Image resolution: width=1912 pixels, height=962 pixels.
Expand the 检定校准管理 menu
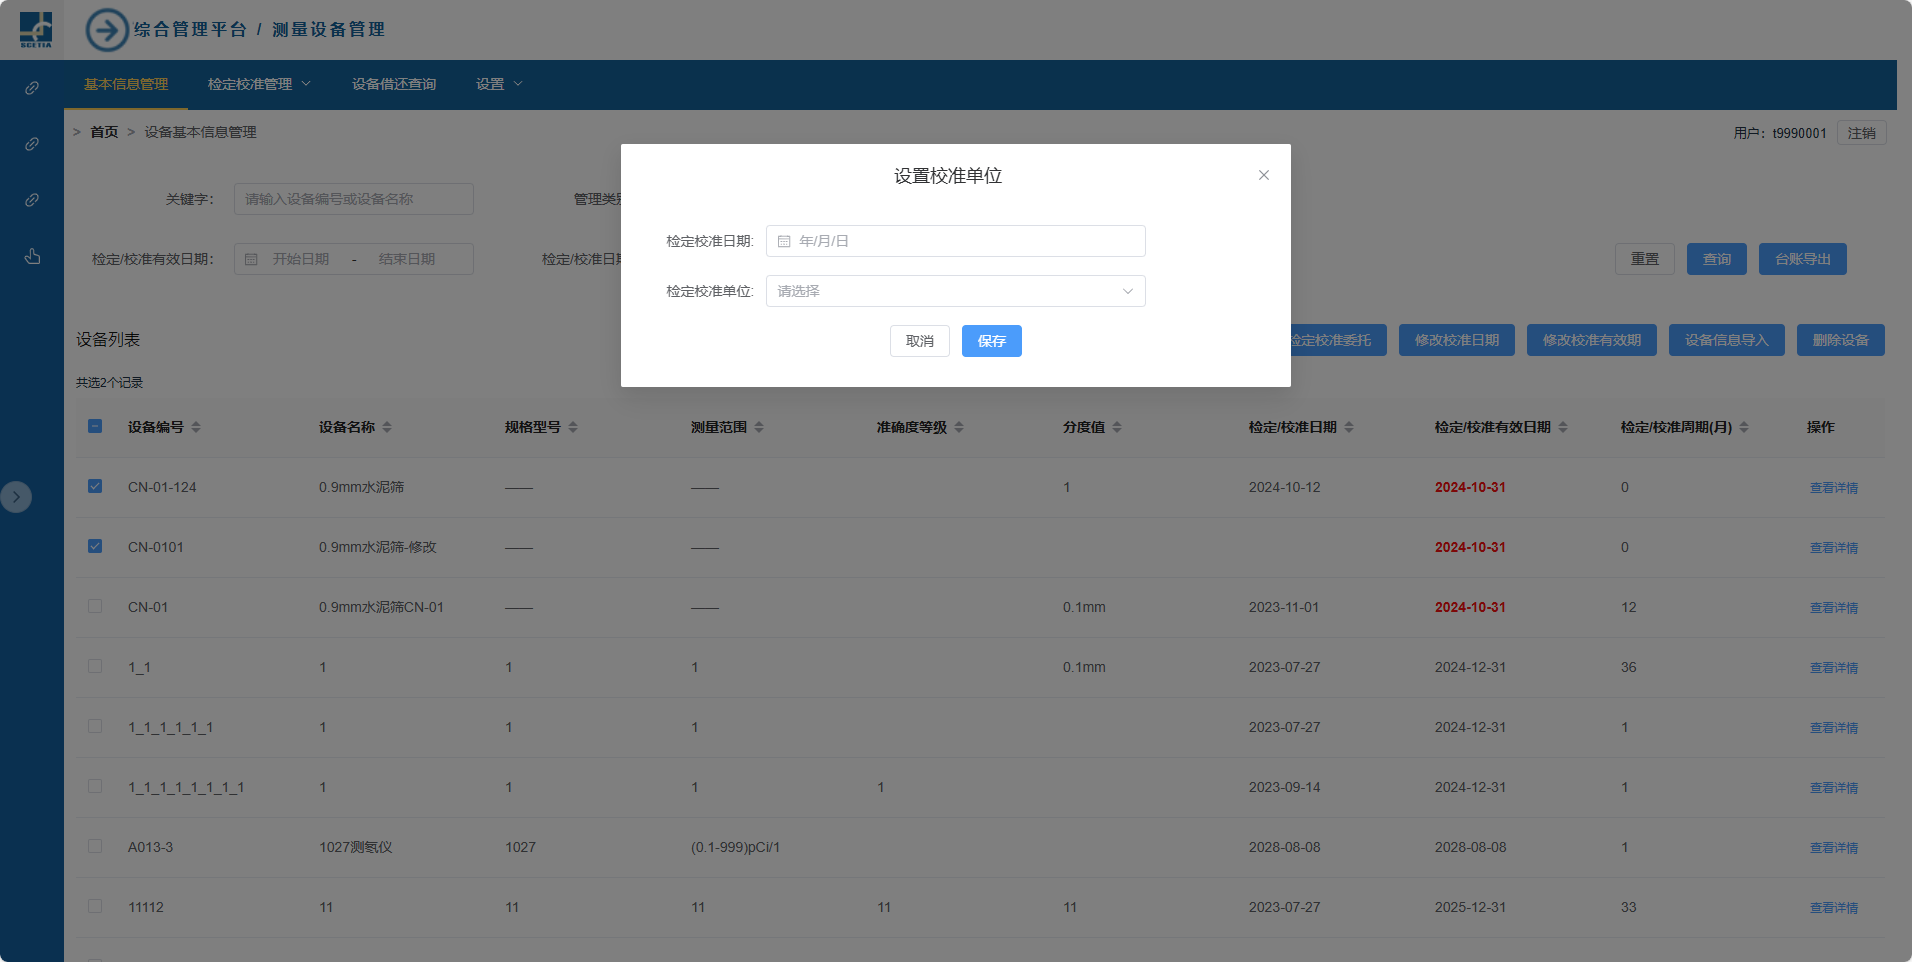click(x=259, y=84)
